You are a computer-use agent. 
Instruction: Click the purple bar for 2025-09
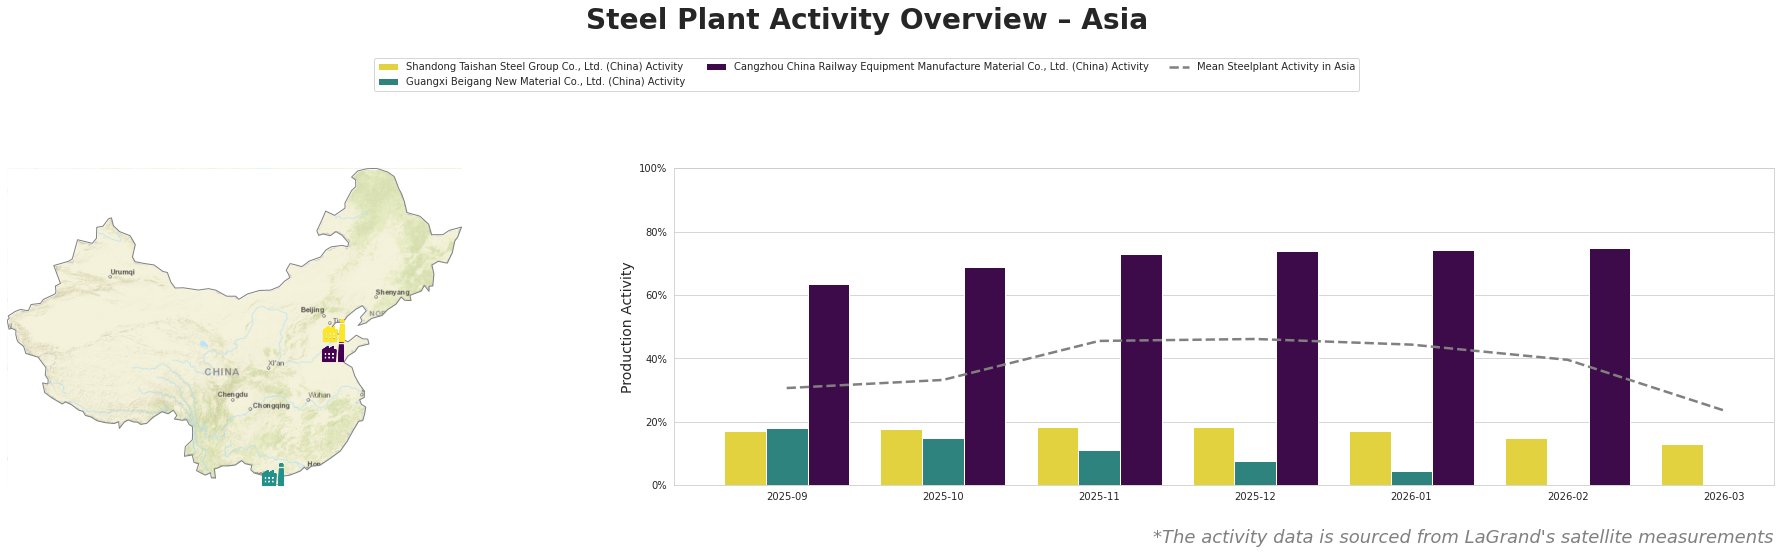point(828,385)
